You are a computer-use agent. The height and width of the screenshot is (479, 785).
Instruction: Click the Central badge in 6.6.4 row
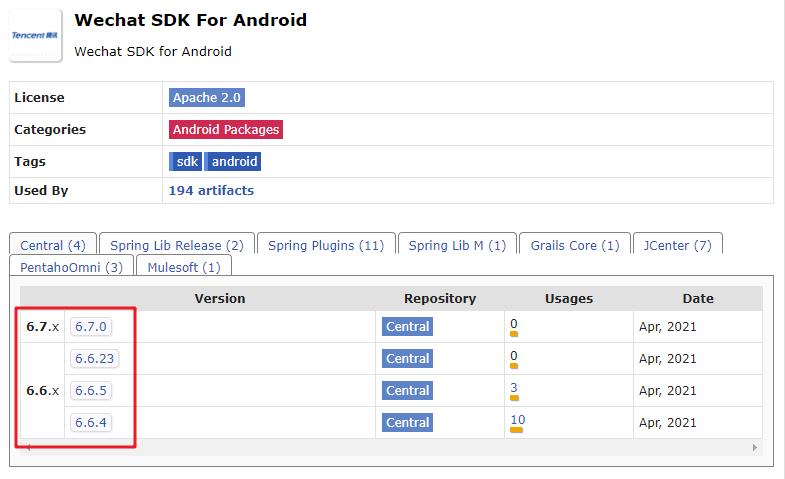tap(407, 423)
